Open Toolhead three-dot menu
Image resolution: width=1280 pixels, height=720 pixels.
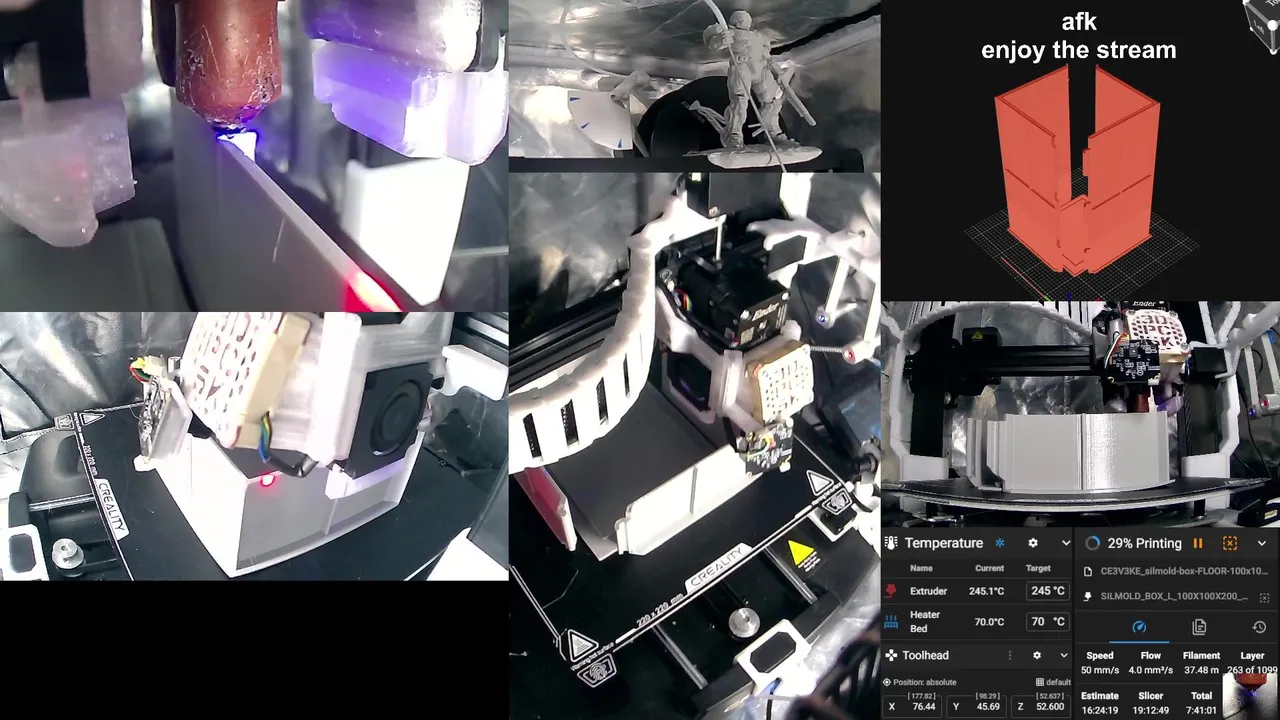tap(1010, 655)
